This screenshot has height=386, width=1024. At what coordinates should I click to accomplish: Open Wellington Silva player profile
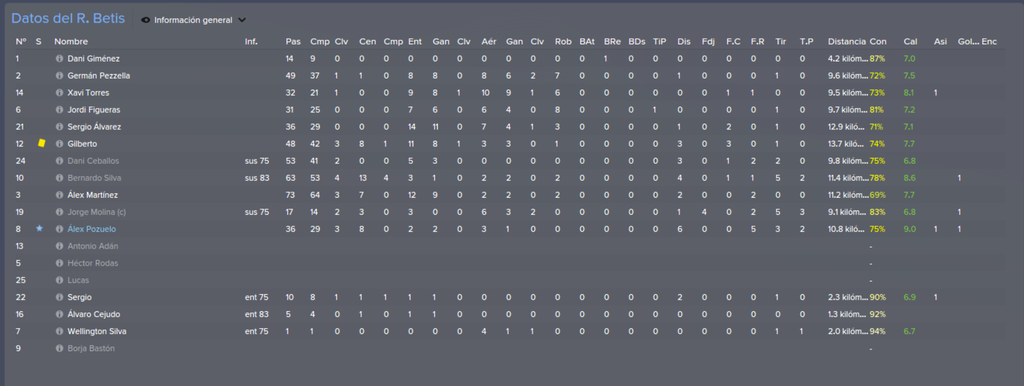pyautogui.click(x=97, y=331)
